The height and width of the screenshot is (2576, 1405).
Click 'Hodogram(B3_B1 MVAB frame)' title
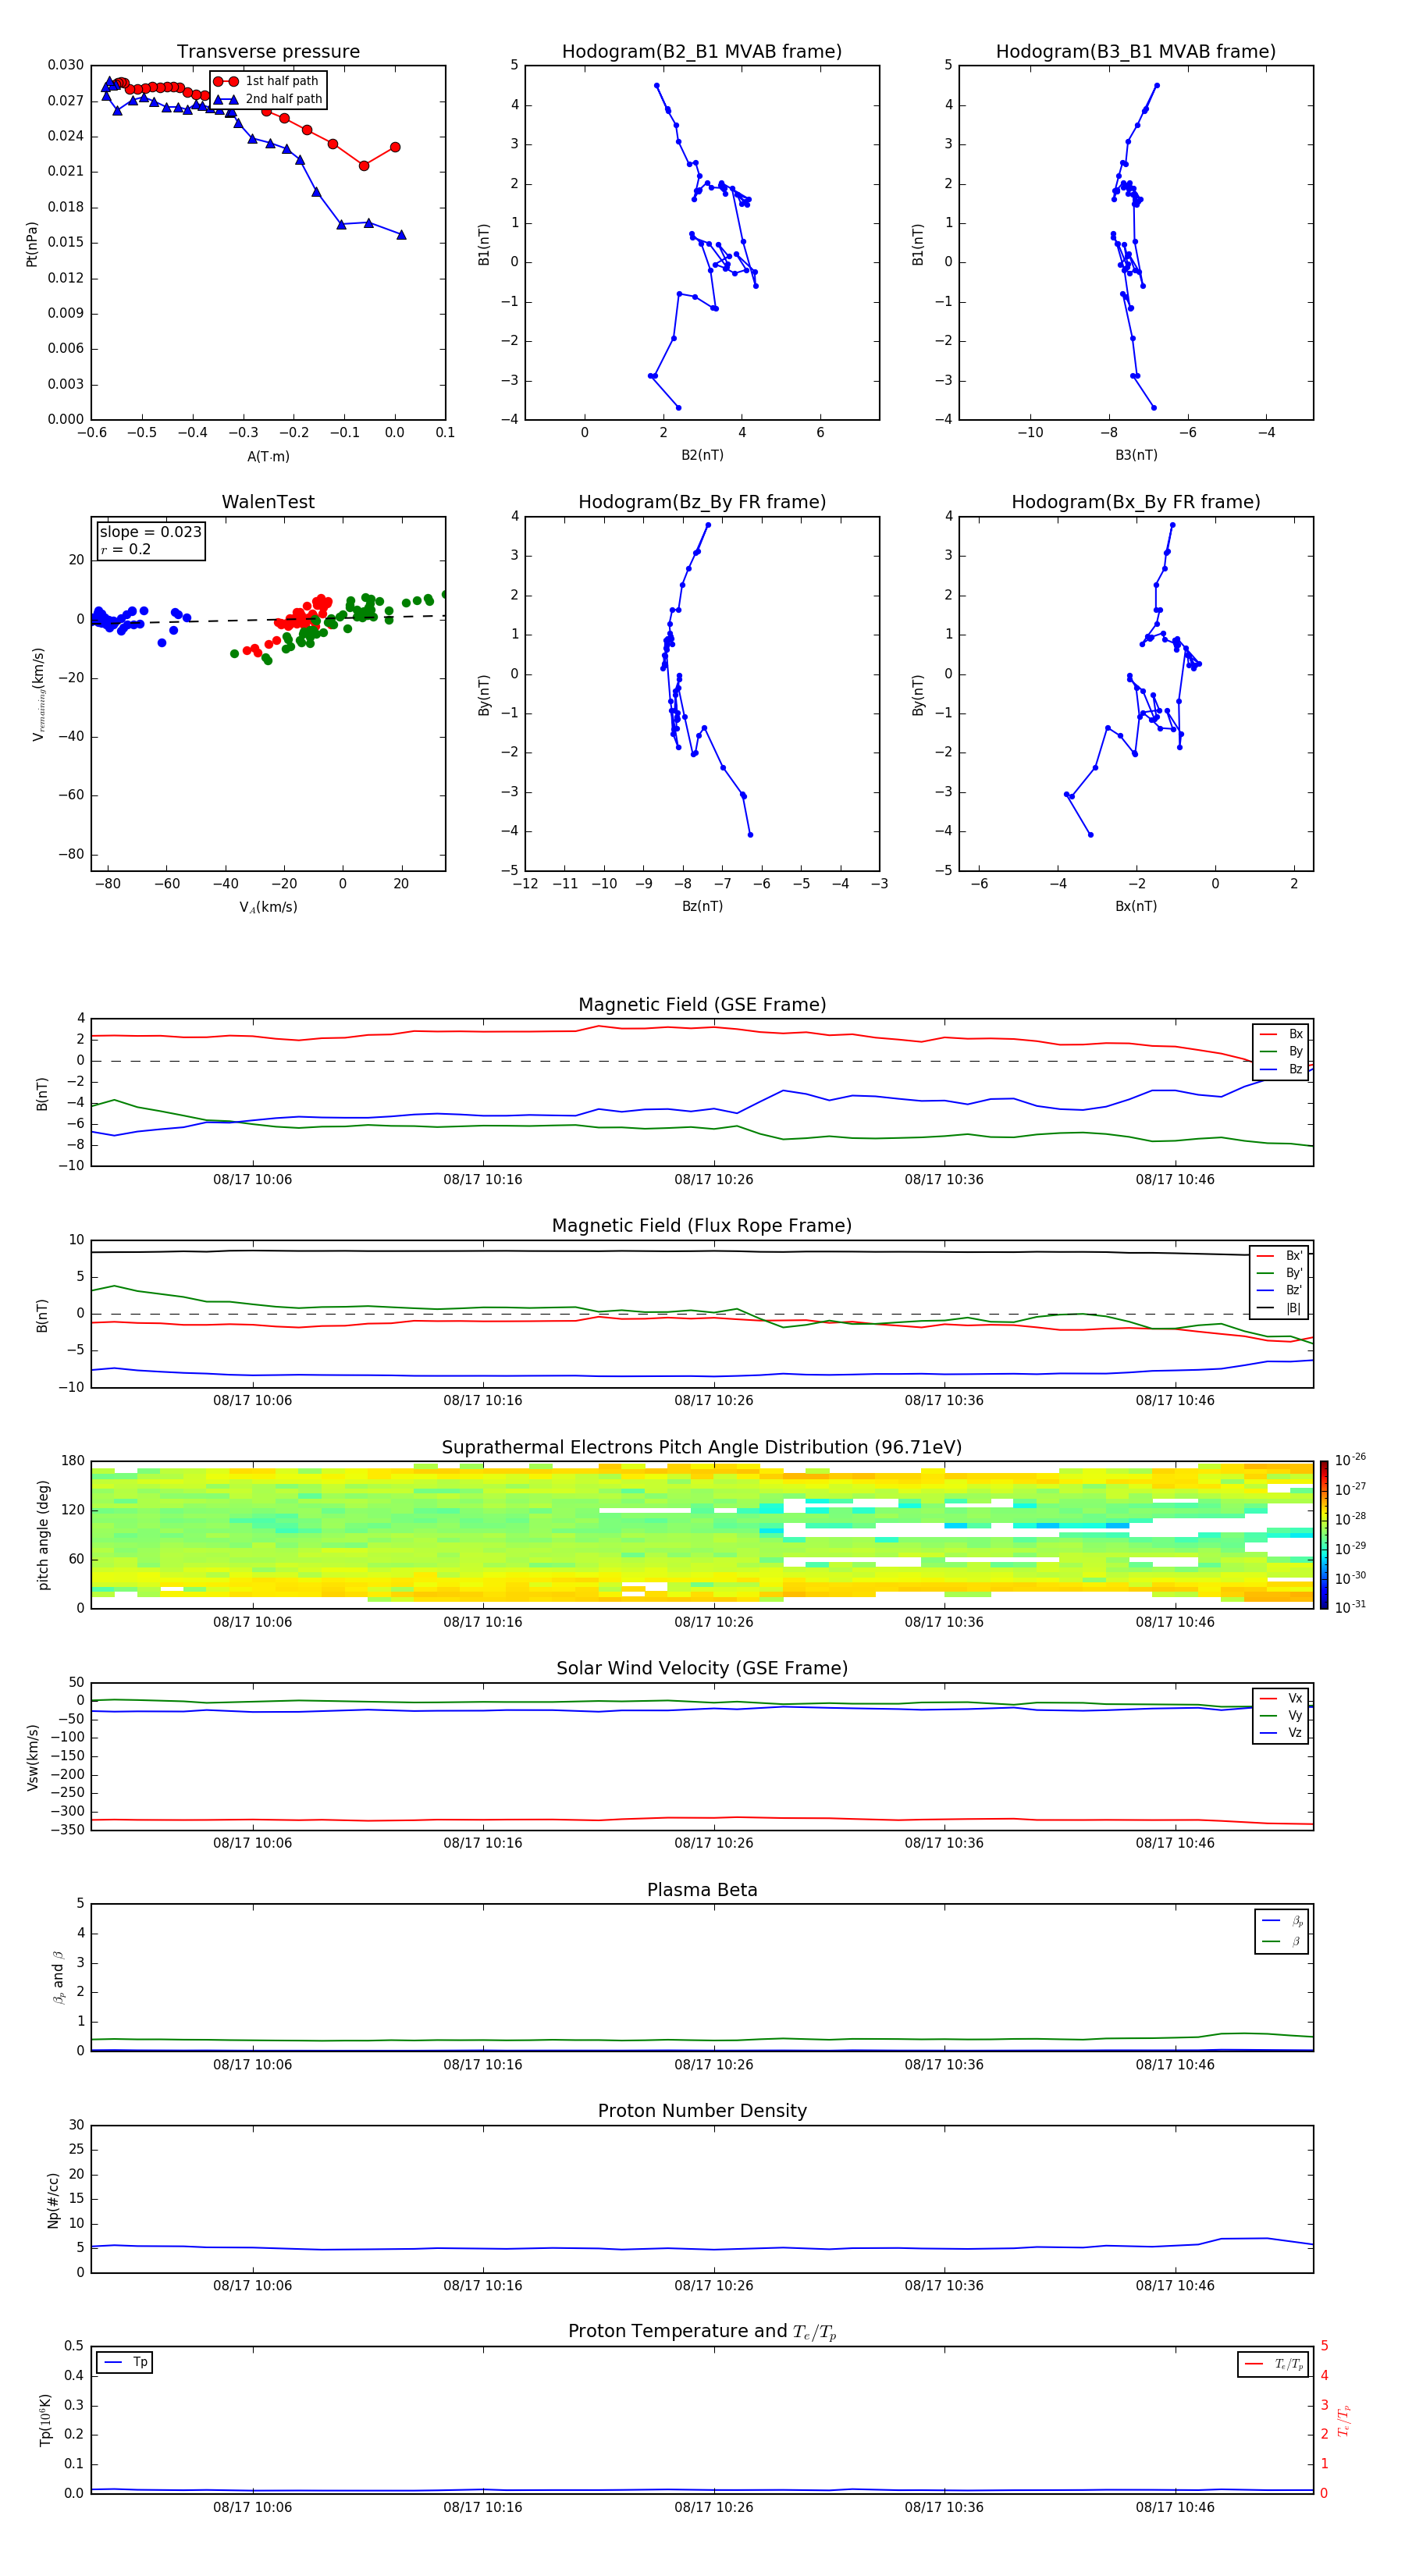(1136, 51)
